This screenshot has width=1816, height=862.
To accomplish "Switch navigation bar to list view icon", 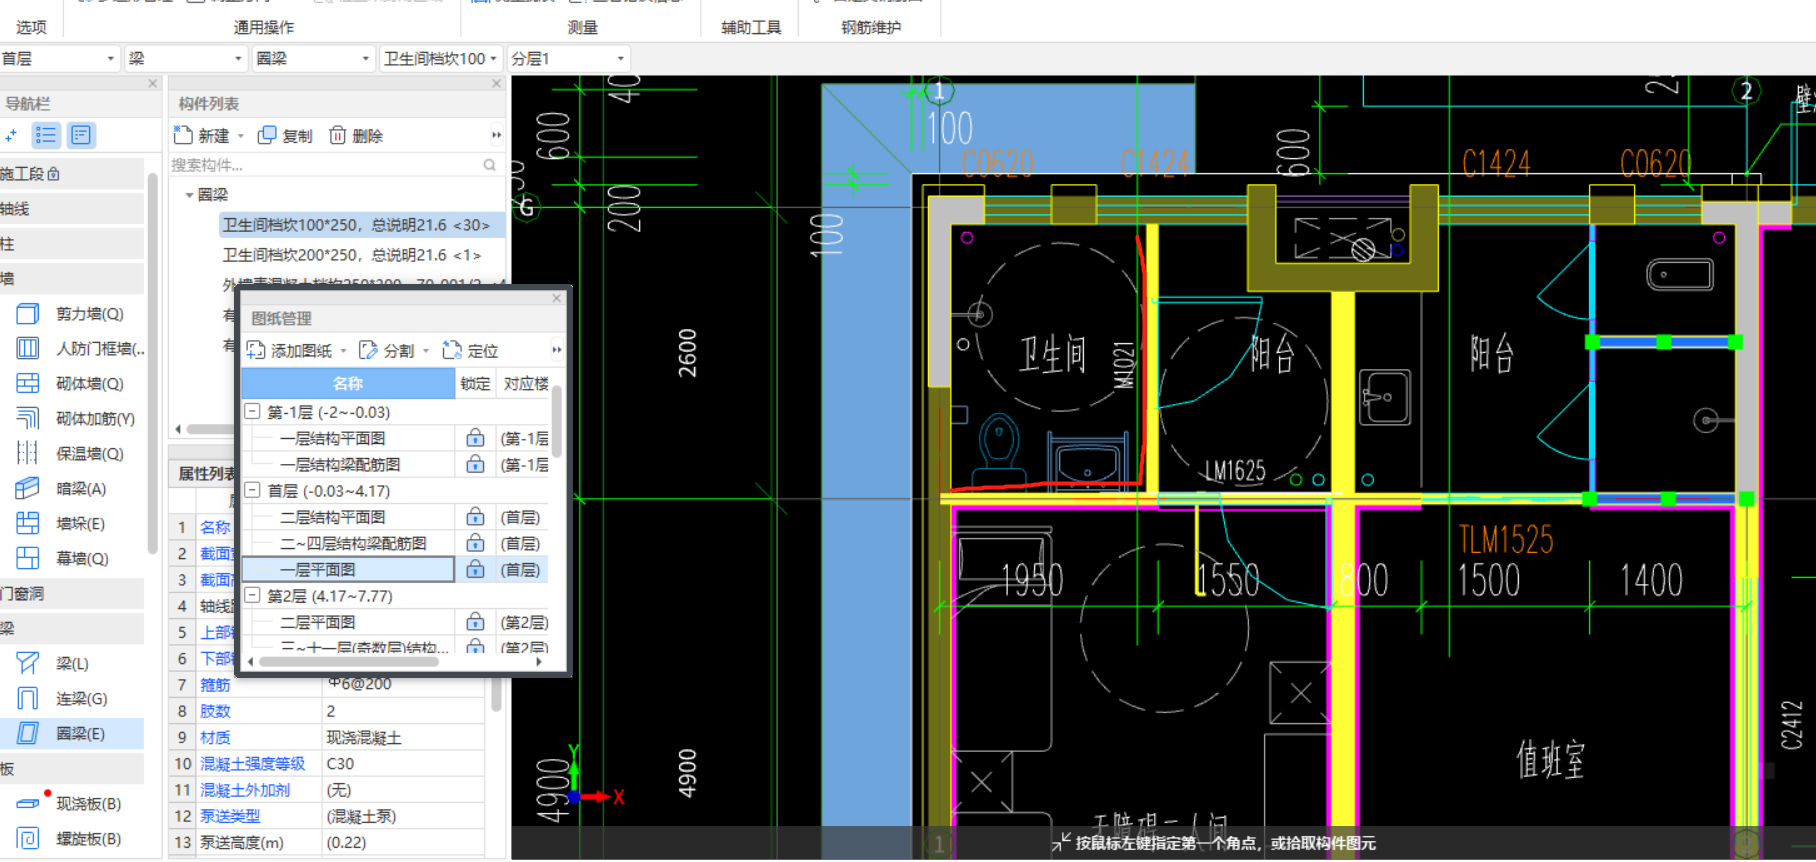I will coord(46,135).
